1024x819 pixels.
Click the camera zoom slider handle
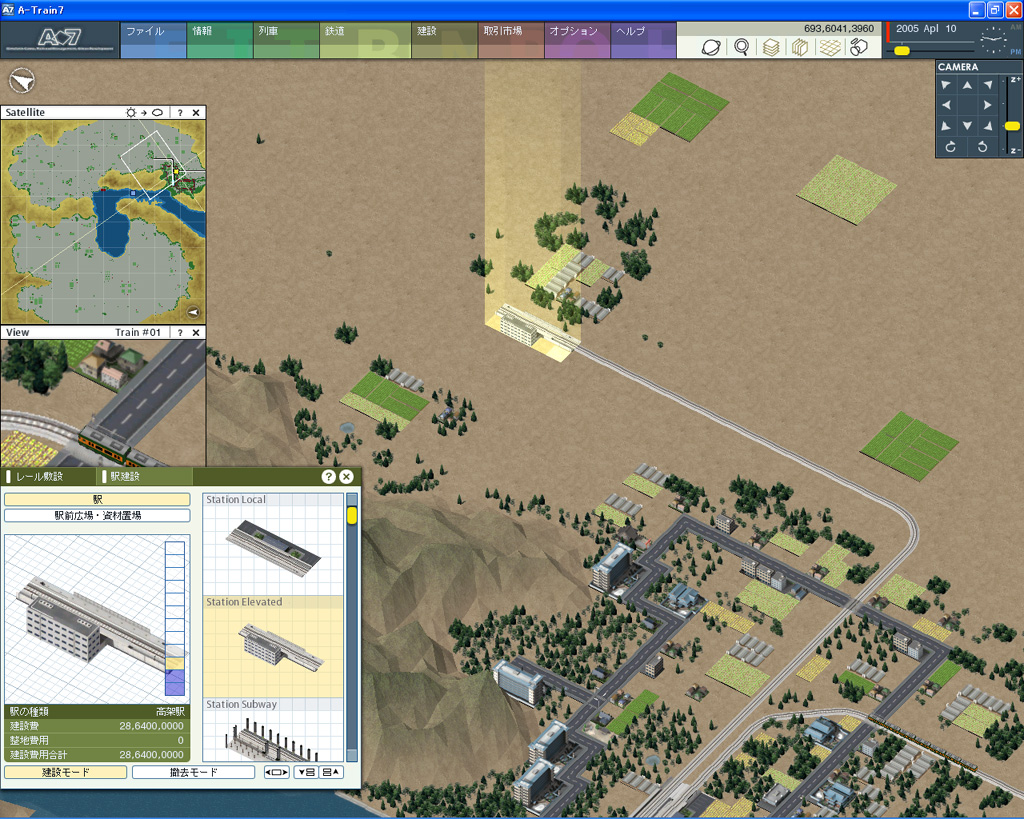pos(1012,126)
